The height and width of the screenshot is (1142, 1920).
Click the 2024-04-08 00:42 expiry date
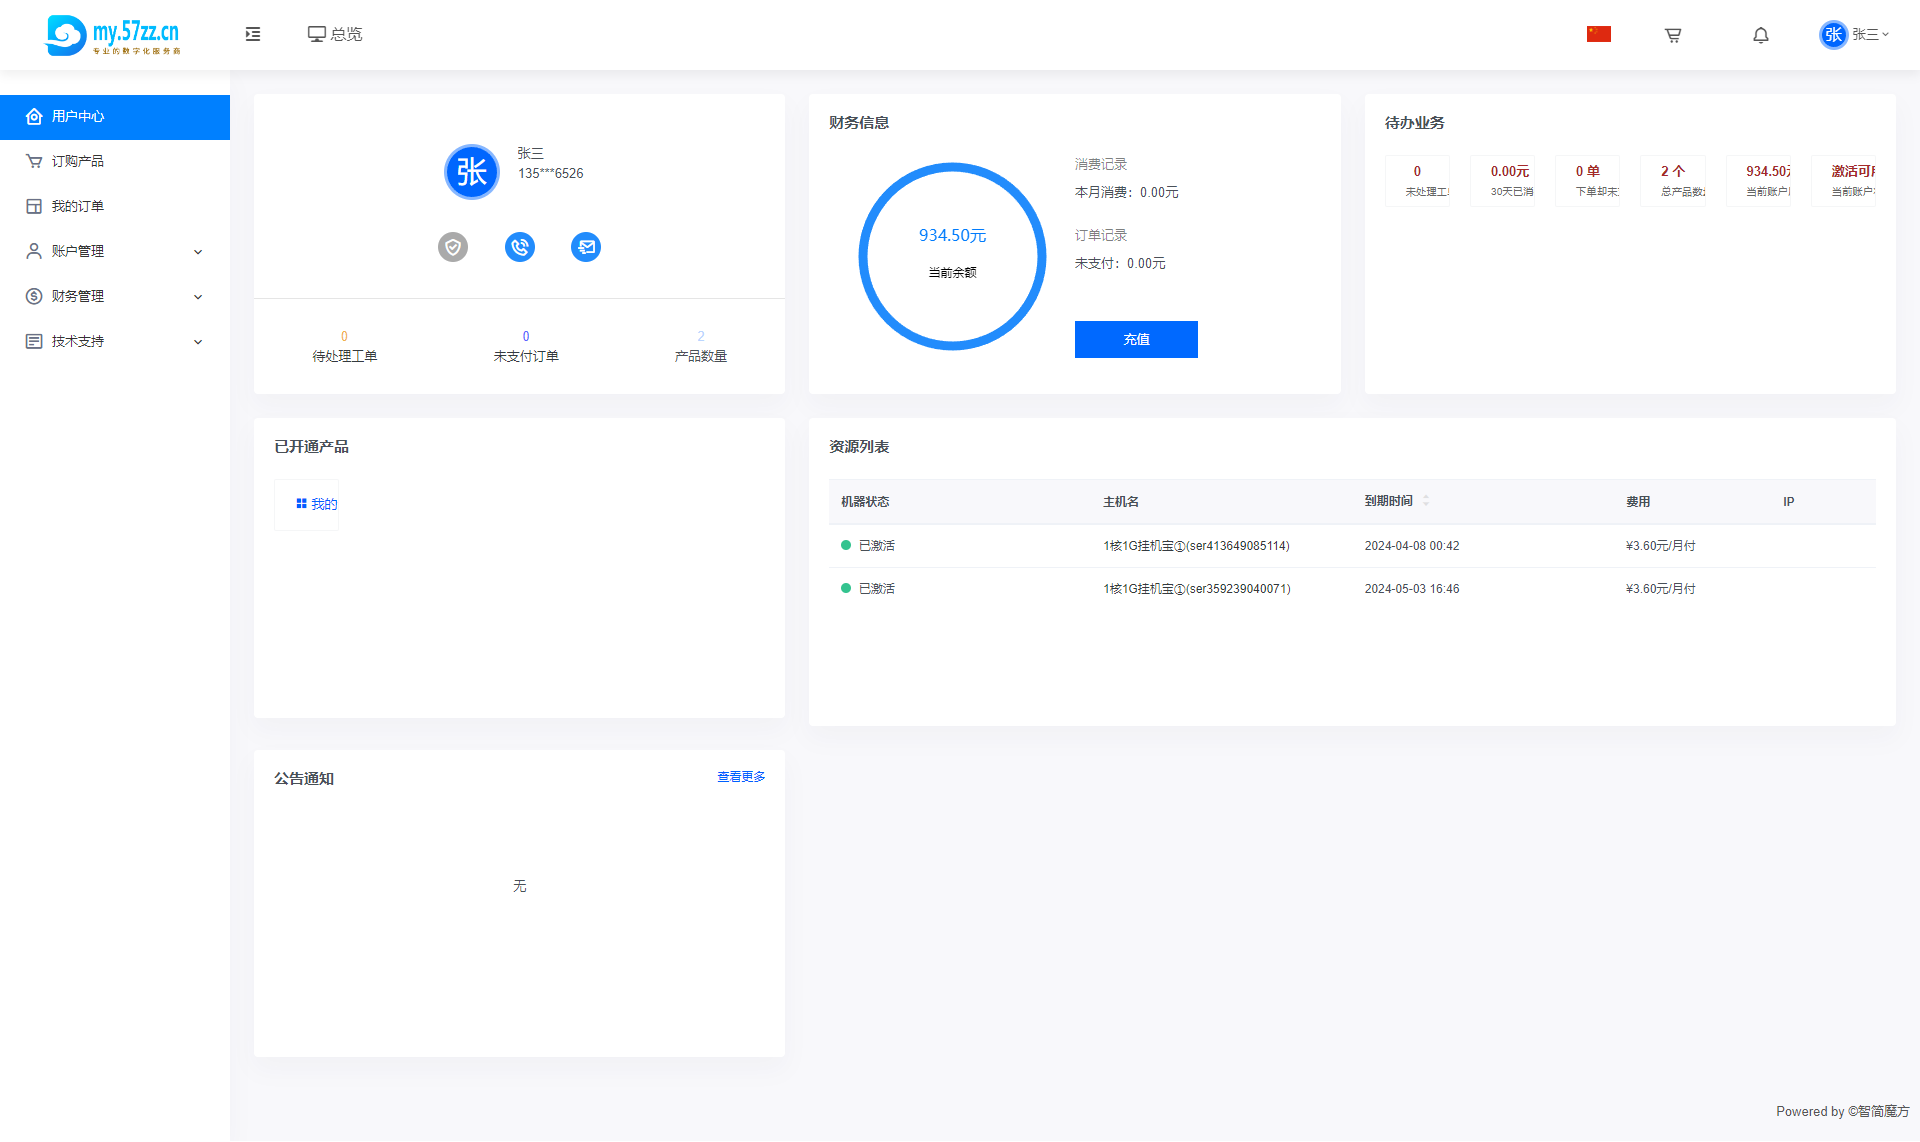pyautogui.click(x=1412, y=546)
